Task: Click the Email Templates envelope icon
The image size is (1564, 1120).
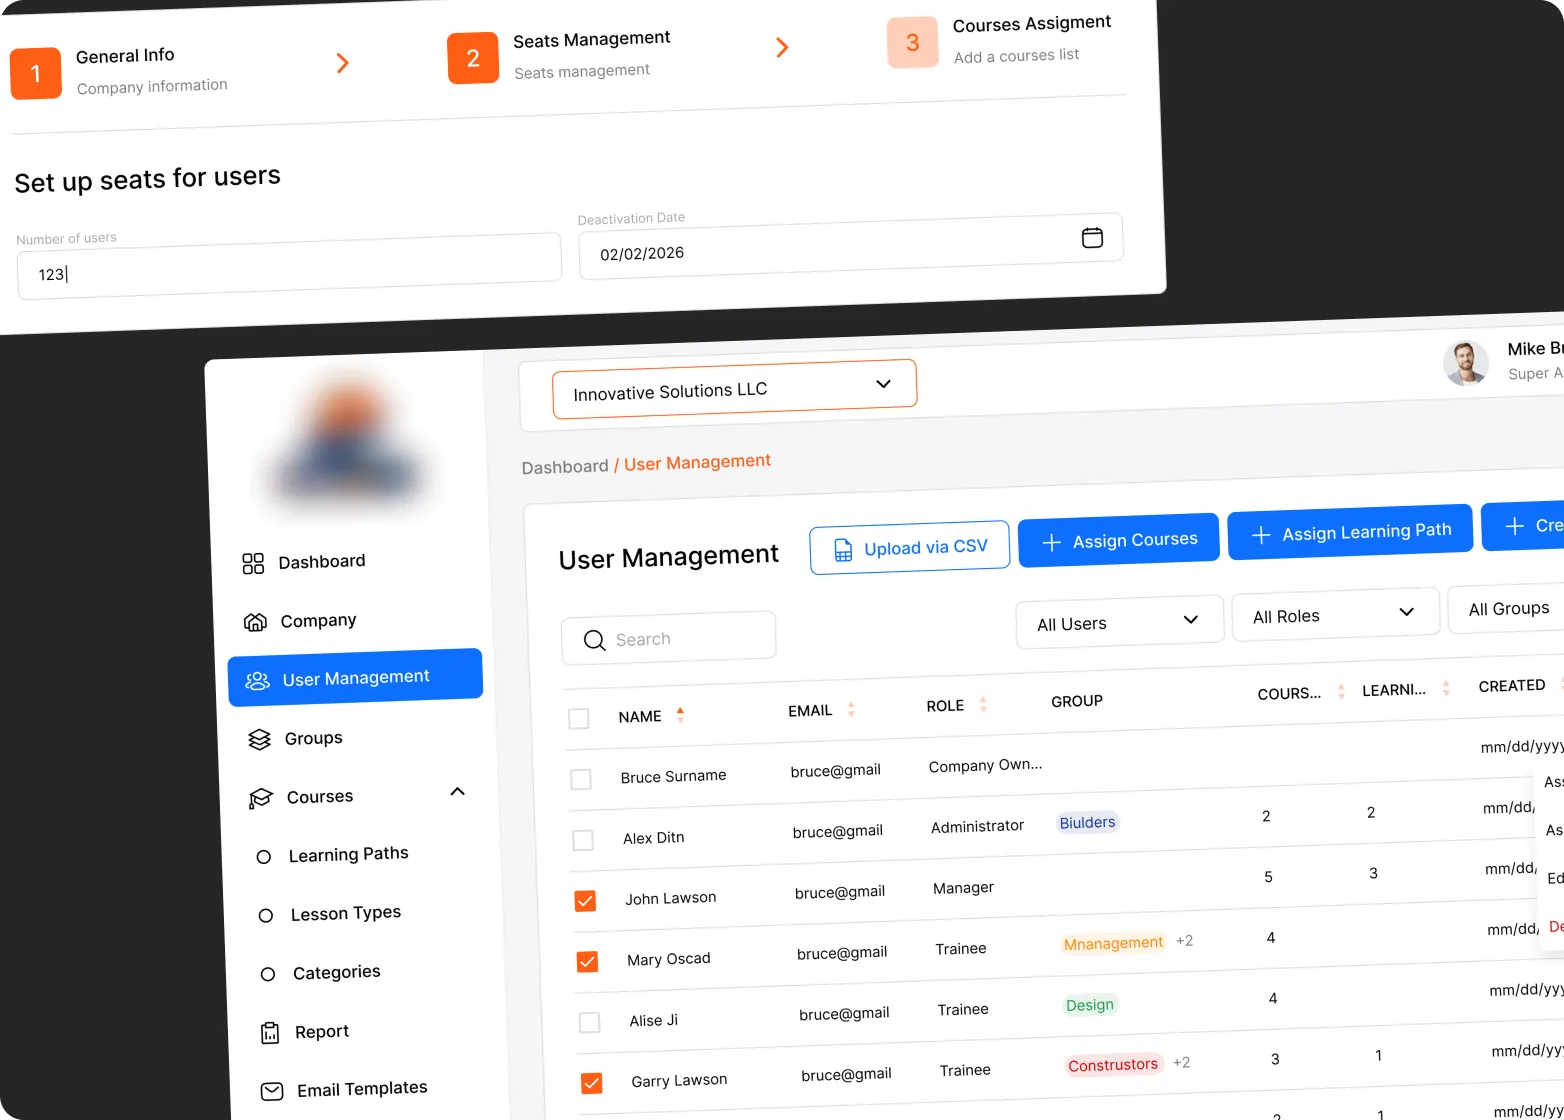Action: click(272, 1091)
